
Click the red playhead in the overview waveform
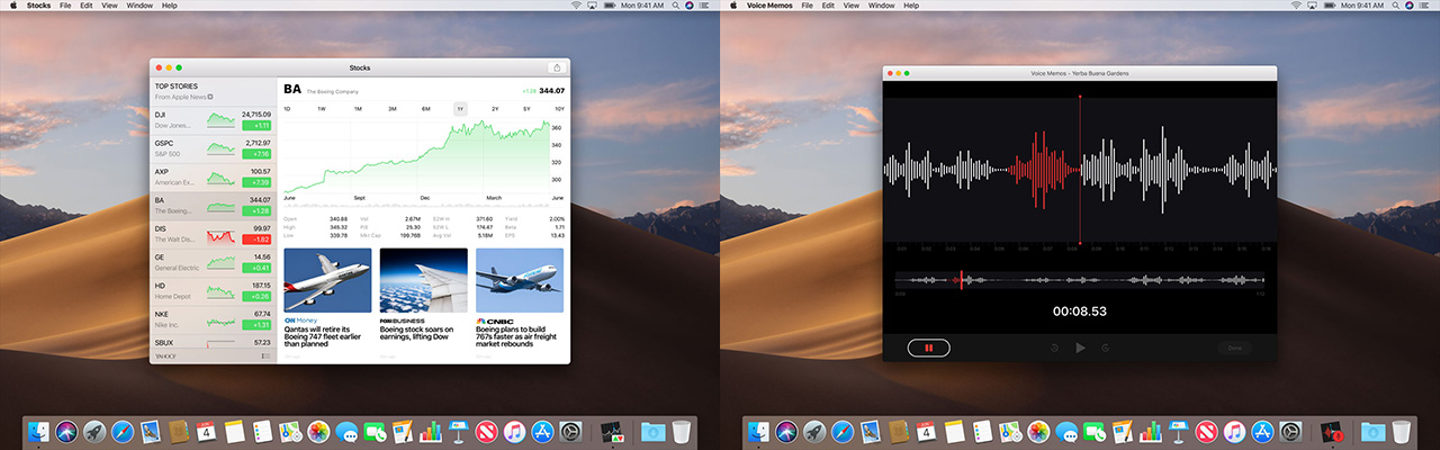click(961, 280)
